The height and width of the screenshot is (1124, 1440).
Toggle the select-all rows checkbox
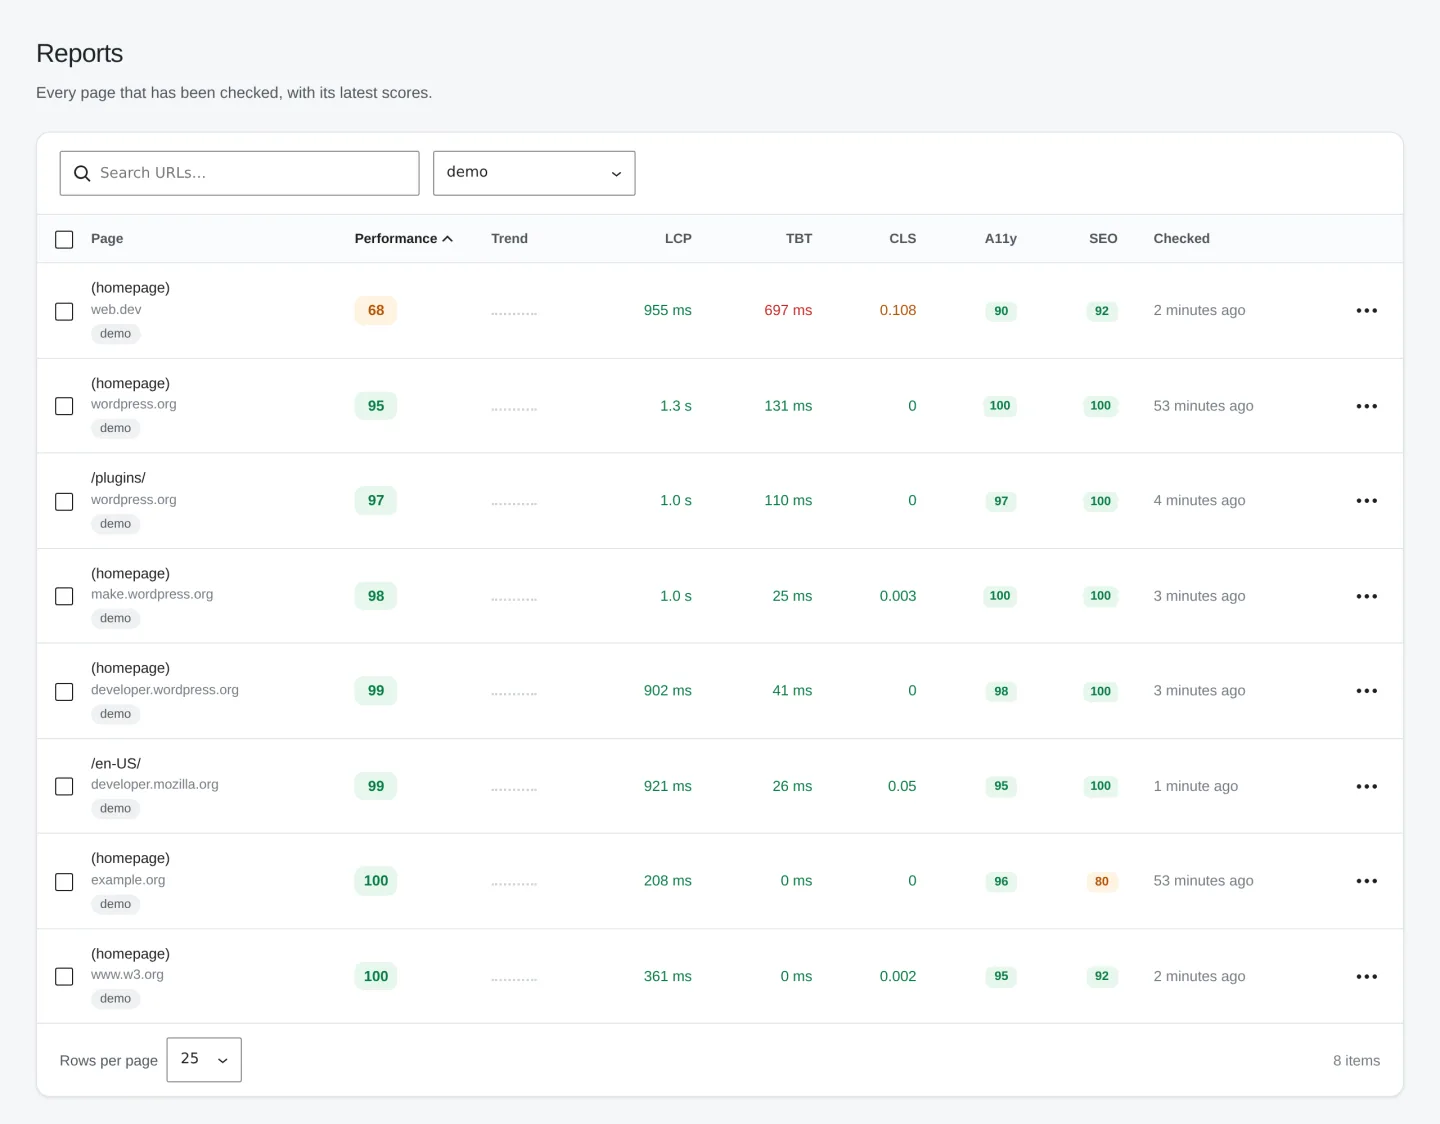coord(64,240)
